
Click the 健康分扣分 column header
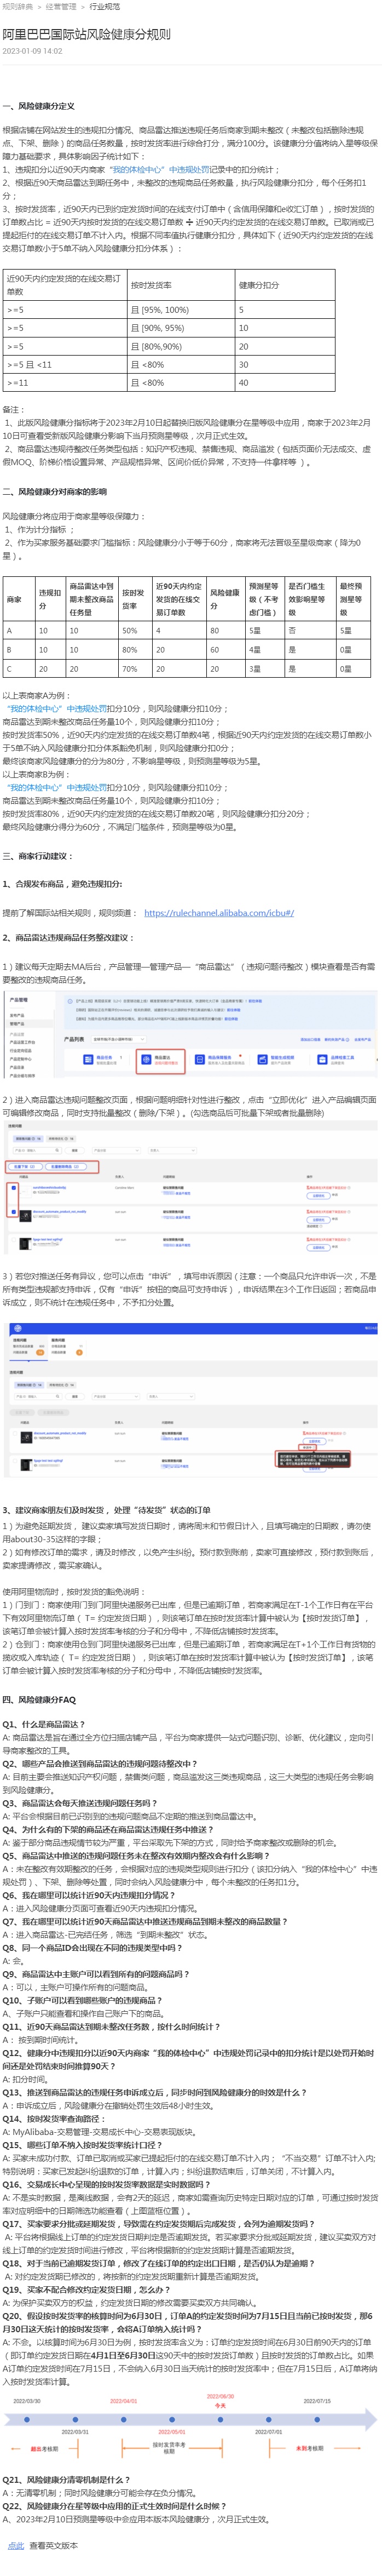pos(285,285)
